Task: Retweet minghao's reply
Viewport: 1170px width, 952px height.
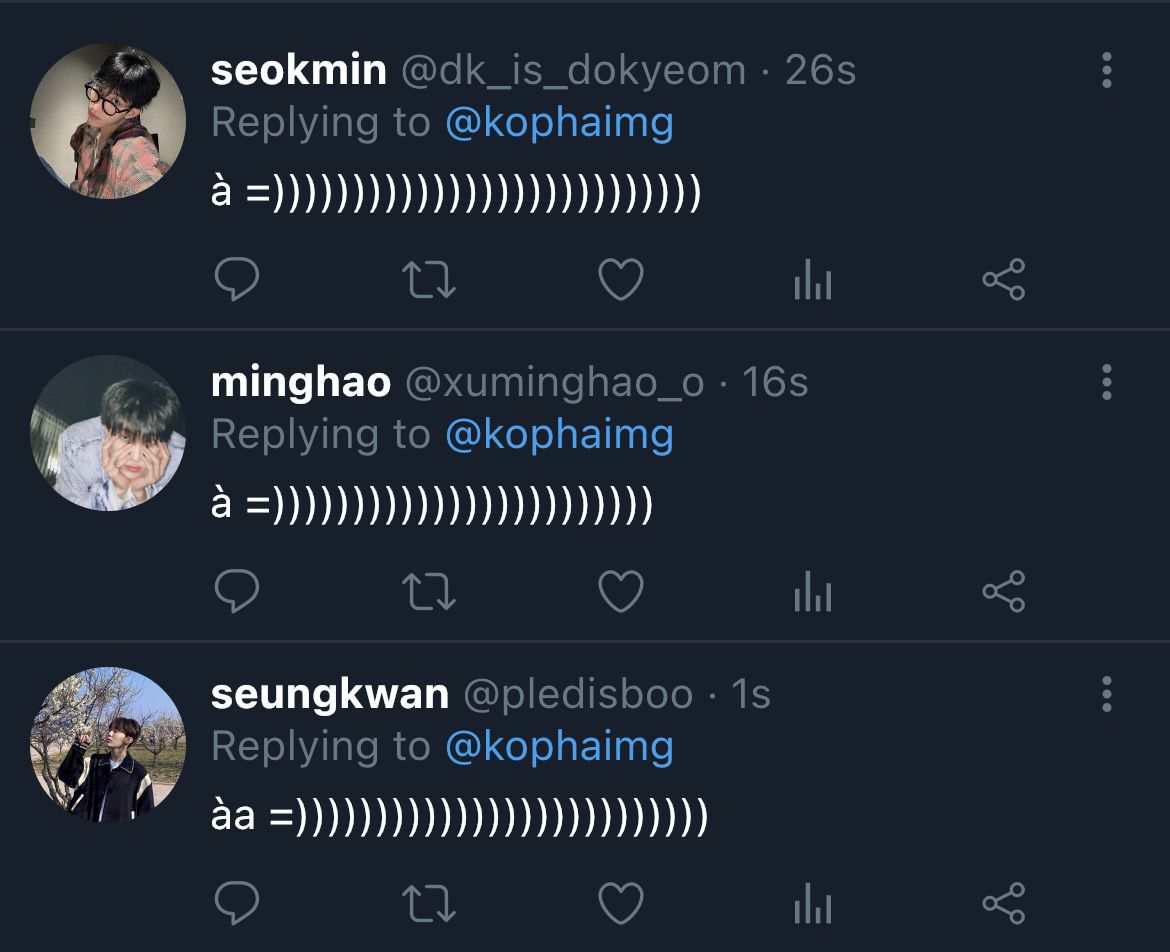Action: coord(428,591)
